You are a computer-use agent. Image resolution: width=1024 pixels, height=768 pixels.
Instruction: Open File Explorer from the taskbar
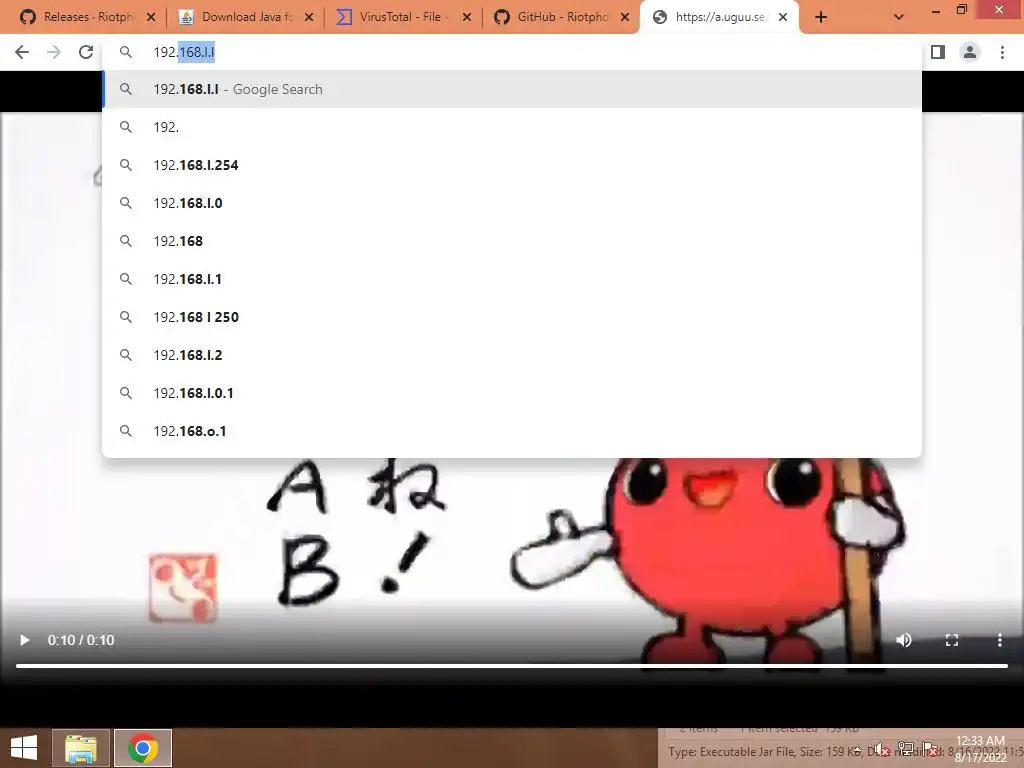tap(81, 748)
